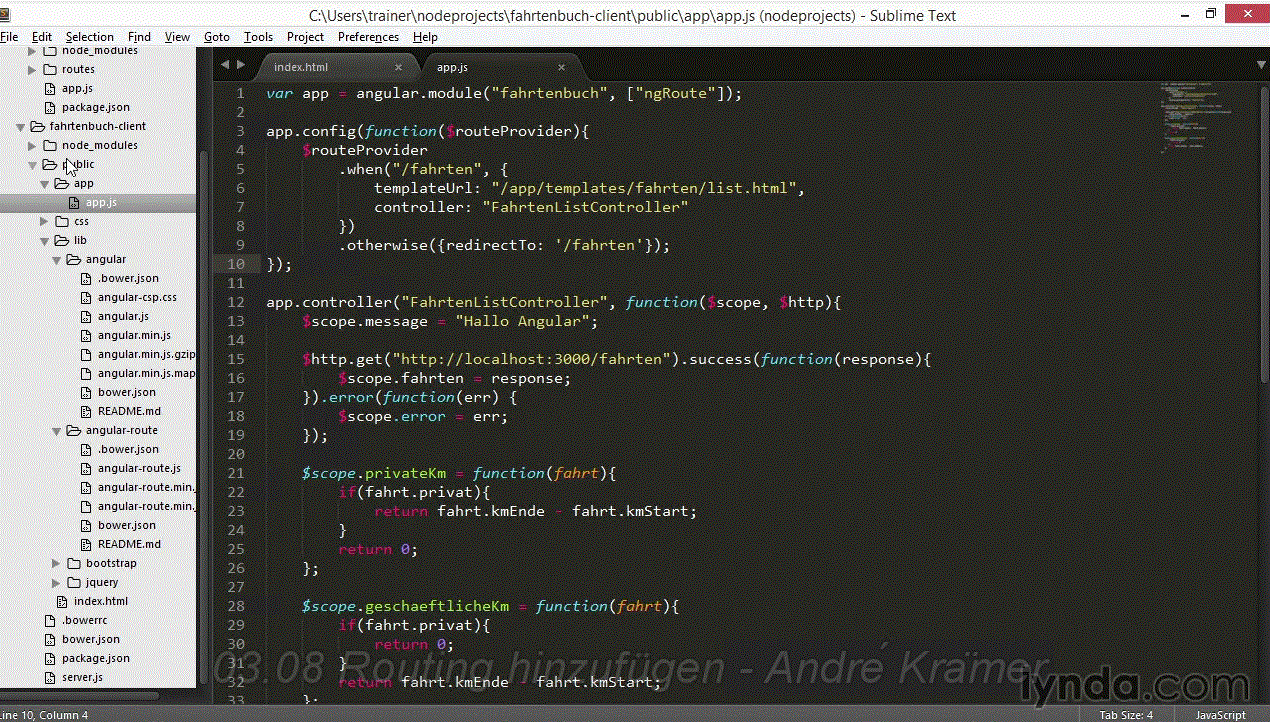Open README.md in angular-route folder
This screenshot has width=1270, height=722.
(x=129, y=544)
